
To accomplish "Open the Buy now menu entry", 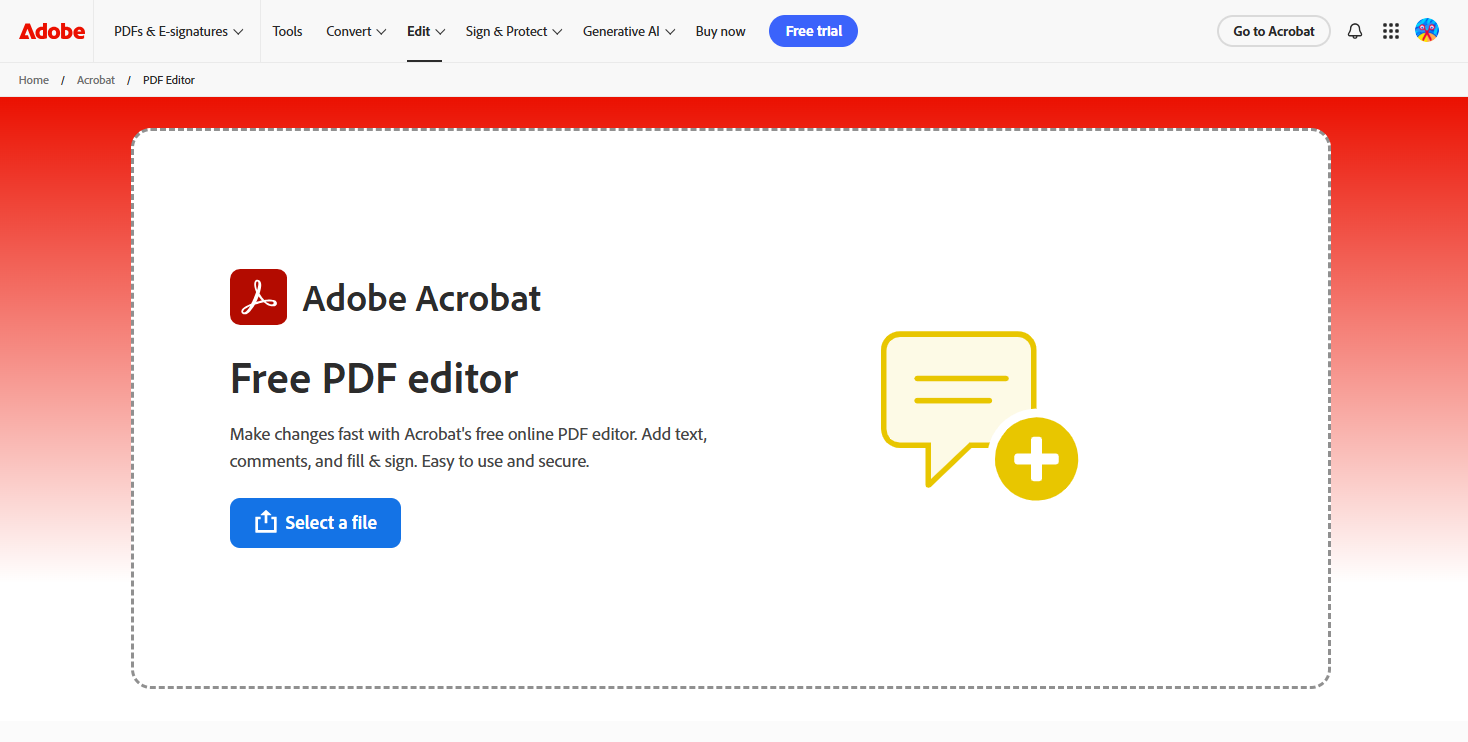I will pyautogui.click(x=720, y=31).
